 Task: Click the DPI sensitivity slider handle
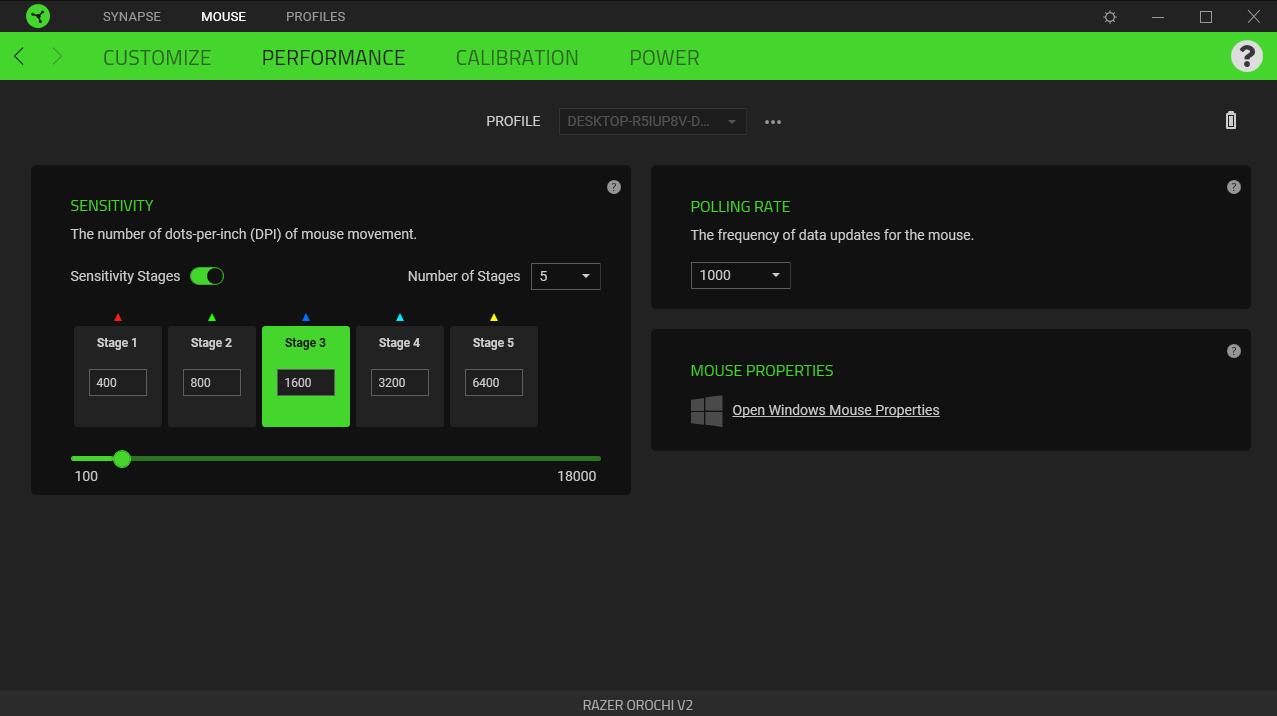tap(122, 459)
